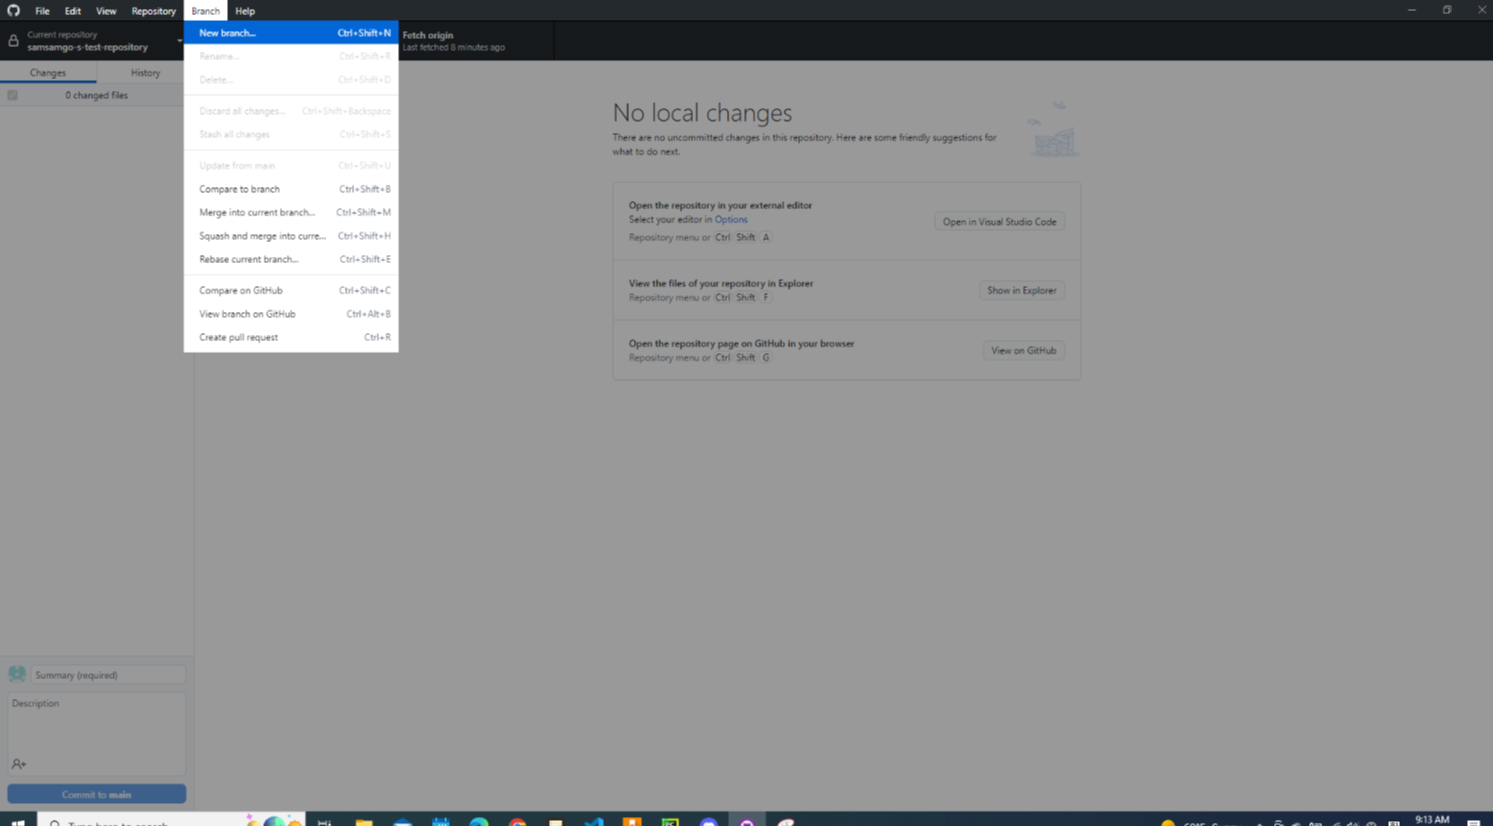Image resolution: width=1493 pixels, height=826 pixels.
Task: Click the taskbar clock showing 9:13 AM
Action: point(1432,820)
